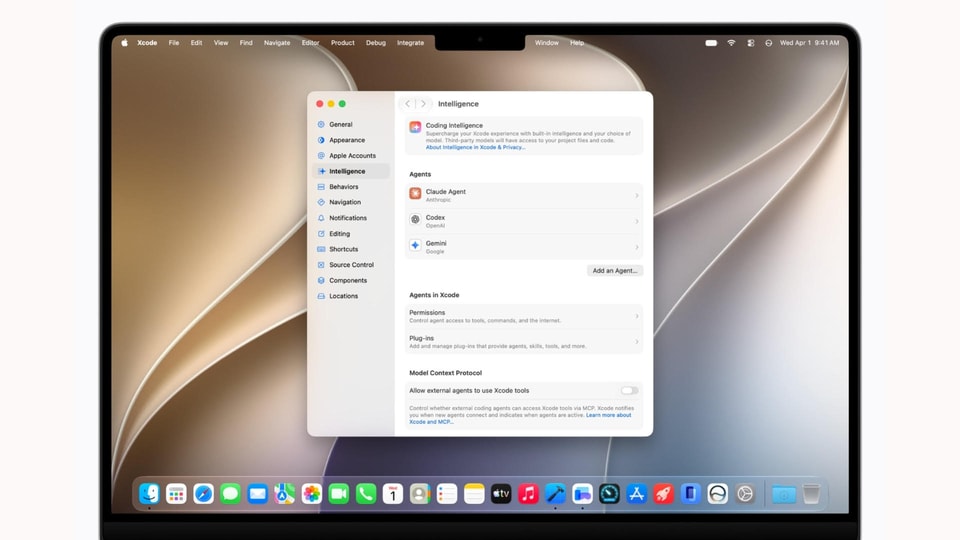Image resolution: width=960 pixels, height=540 pixels.
Task: Go to Navigation settings
Action: click(x=350, y=202)
